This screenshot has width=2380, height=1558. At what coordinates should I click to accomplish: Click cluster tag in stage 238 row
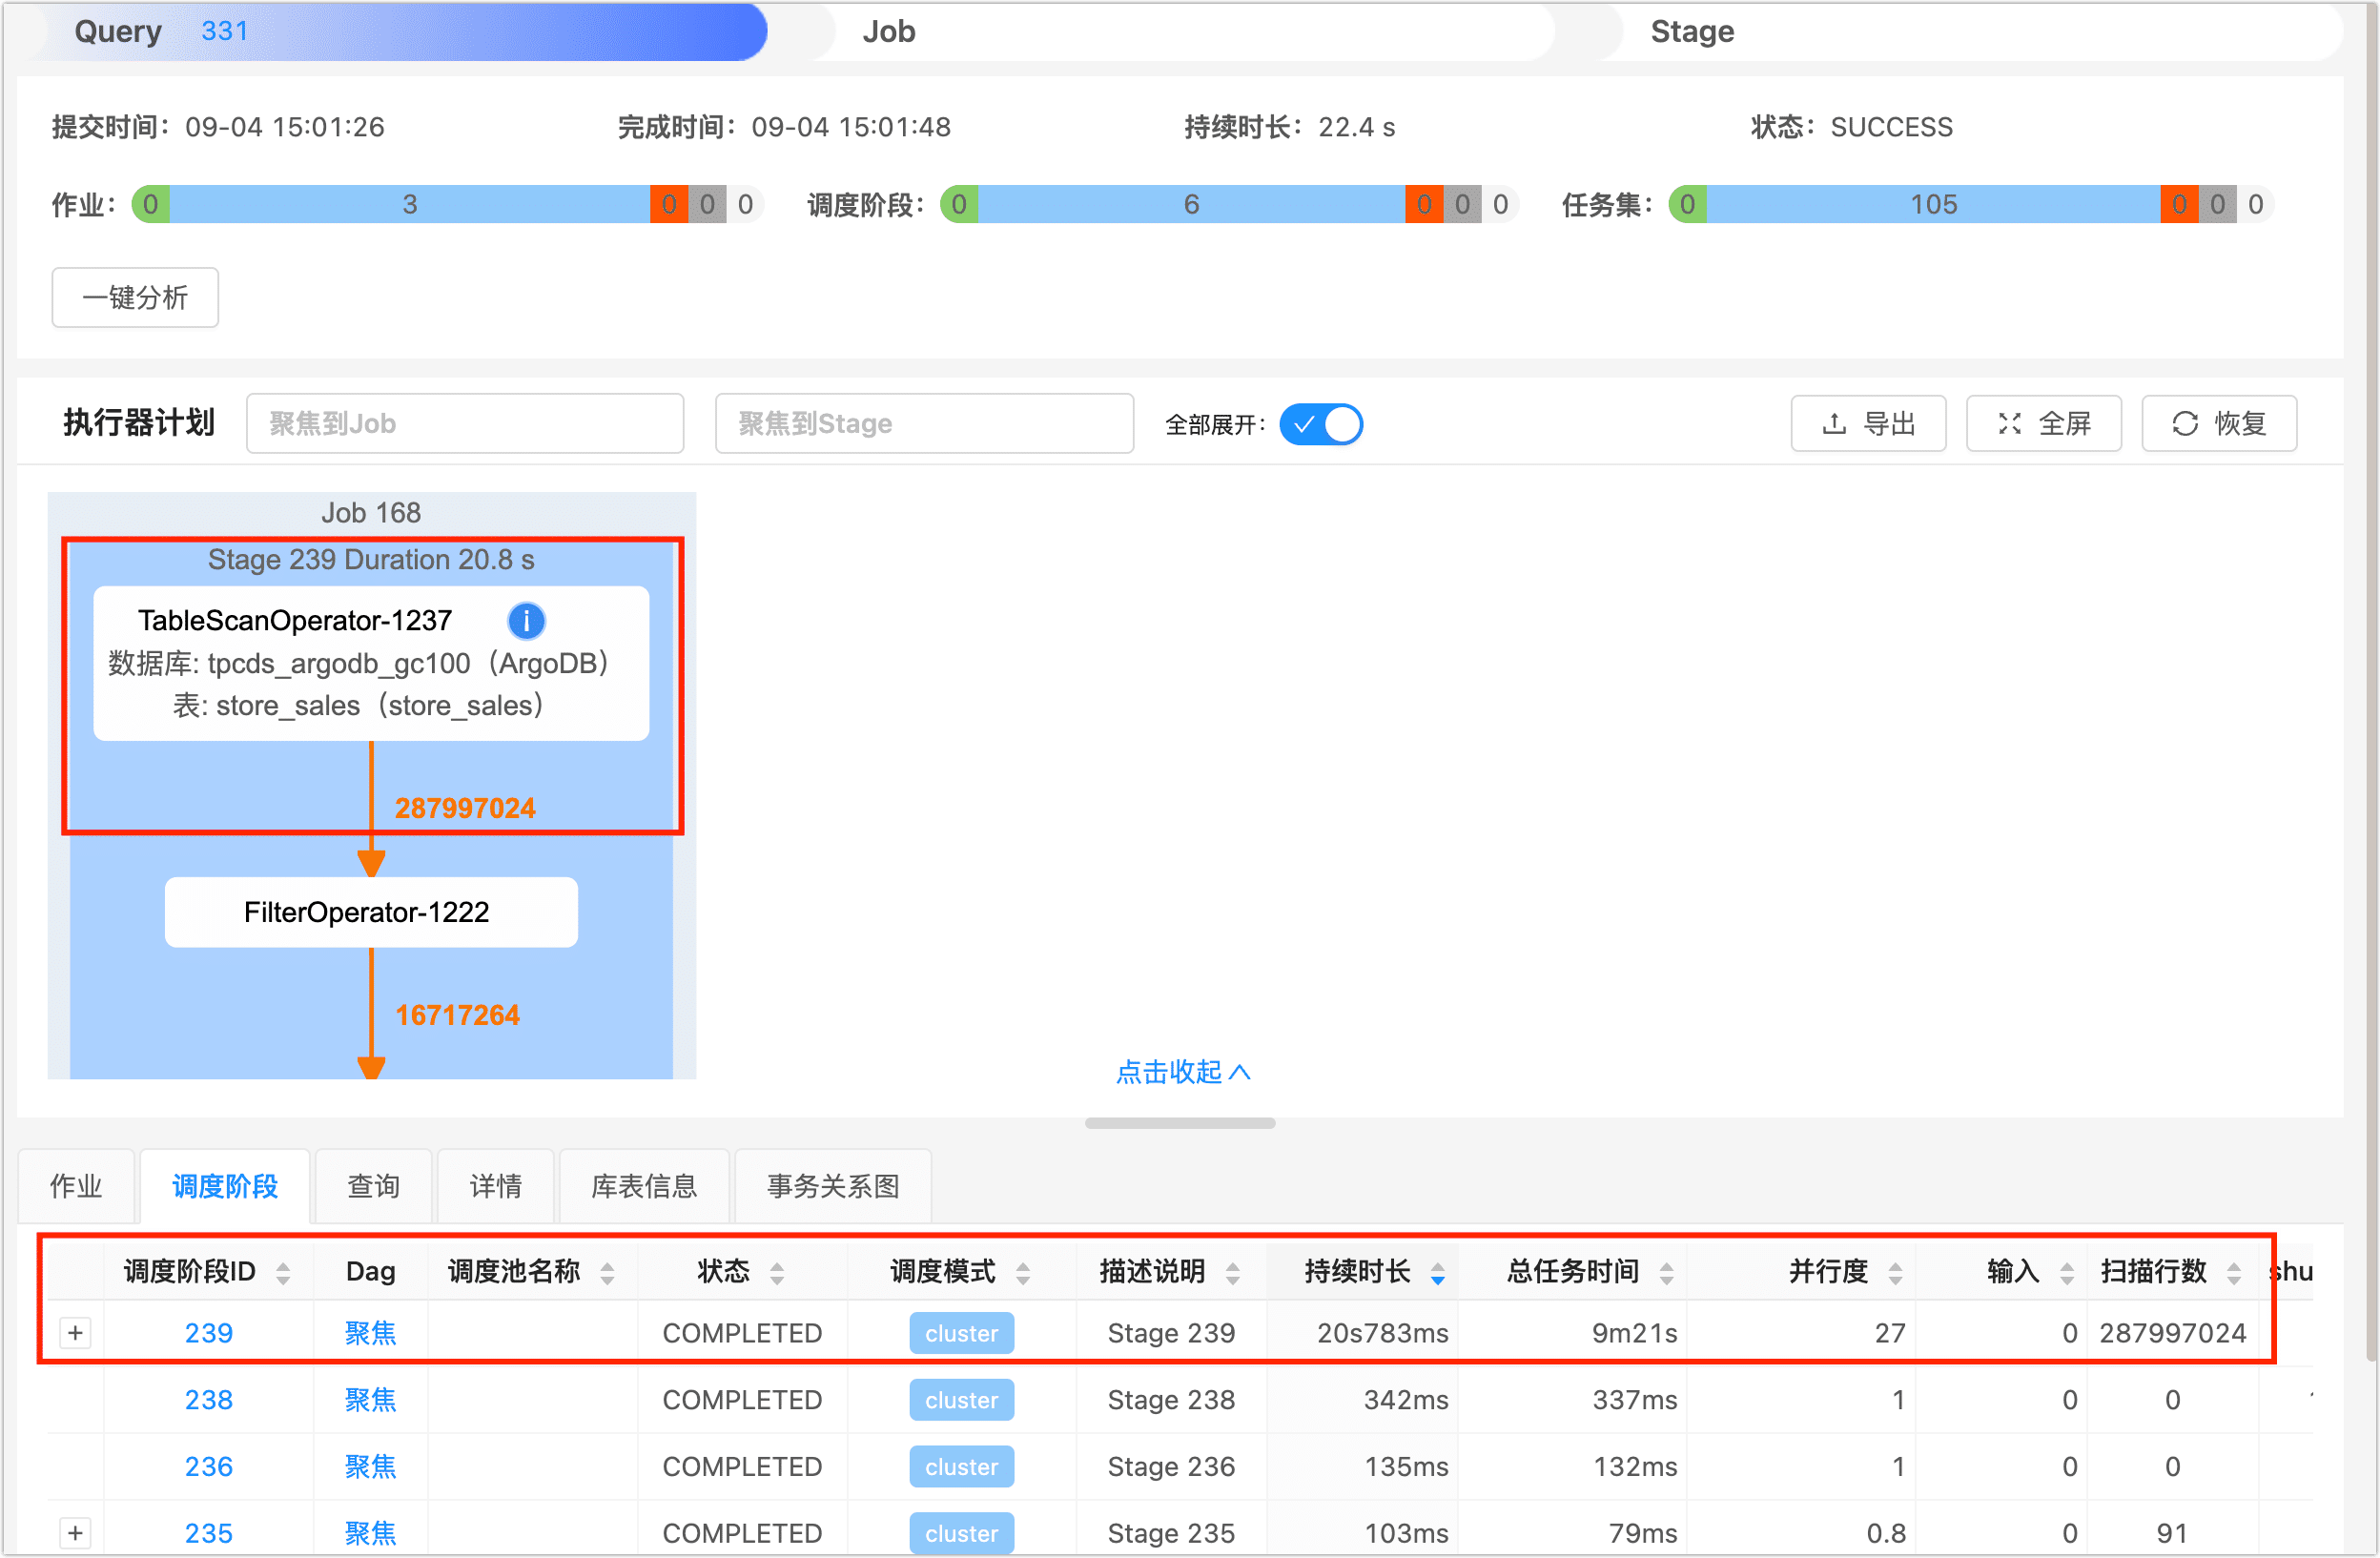click(961, 1400)
